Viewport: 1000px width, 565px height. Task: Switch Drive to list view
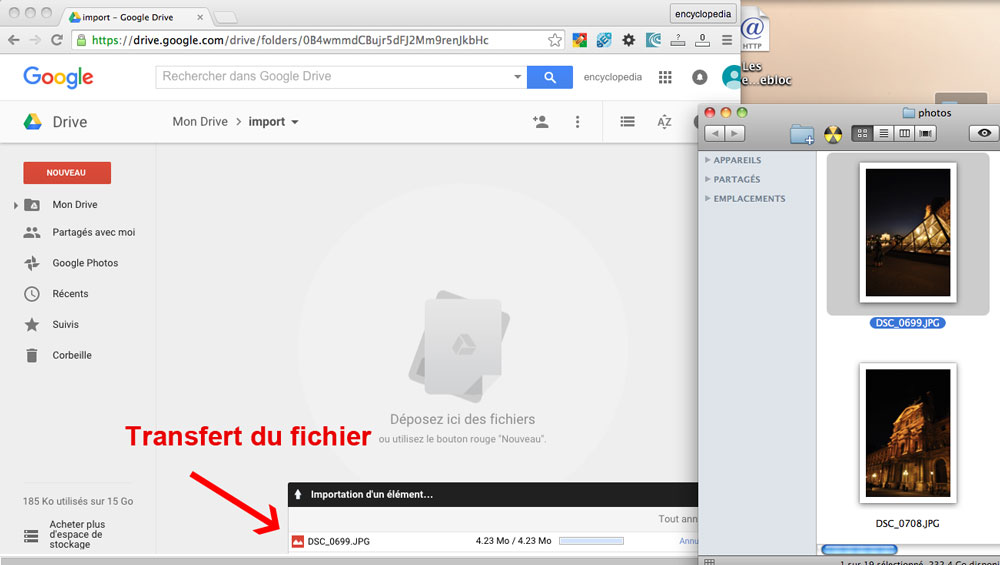627,122
